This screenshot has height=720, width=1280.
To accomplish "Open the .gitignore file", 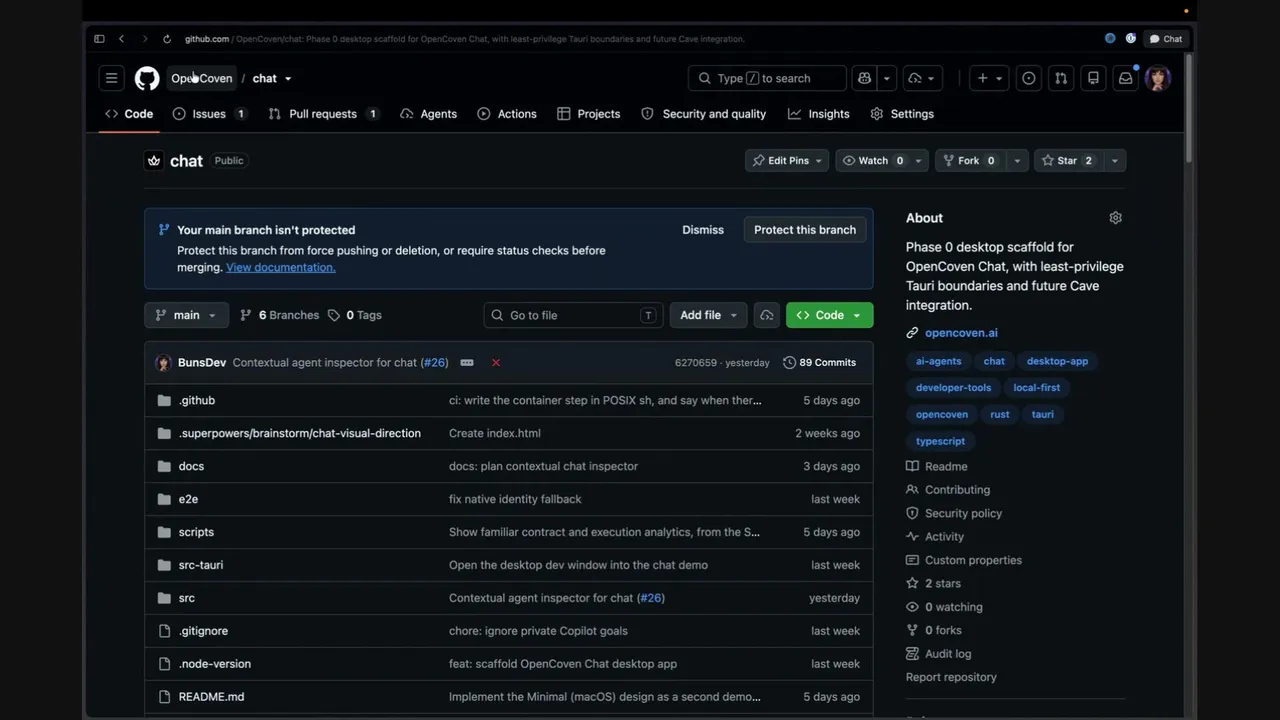I will pos(203,631).
